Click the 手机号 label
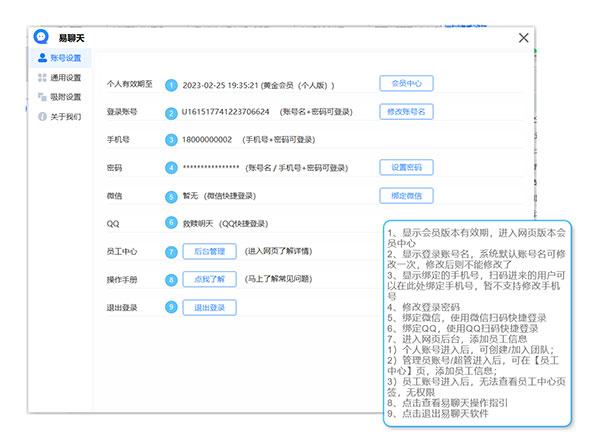This screenshot has height=445, width=600. pos(118,140)
